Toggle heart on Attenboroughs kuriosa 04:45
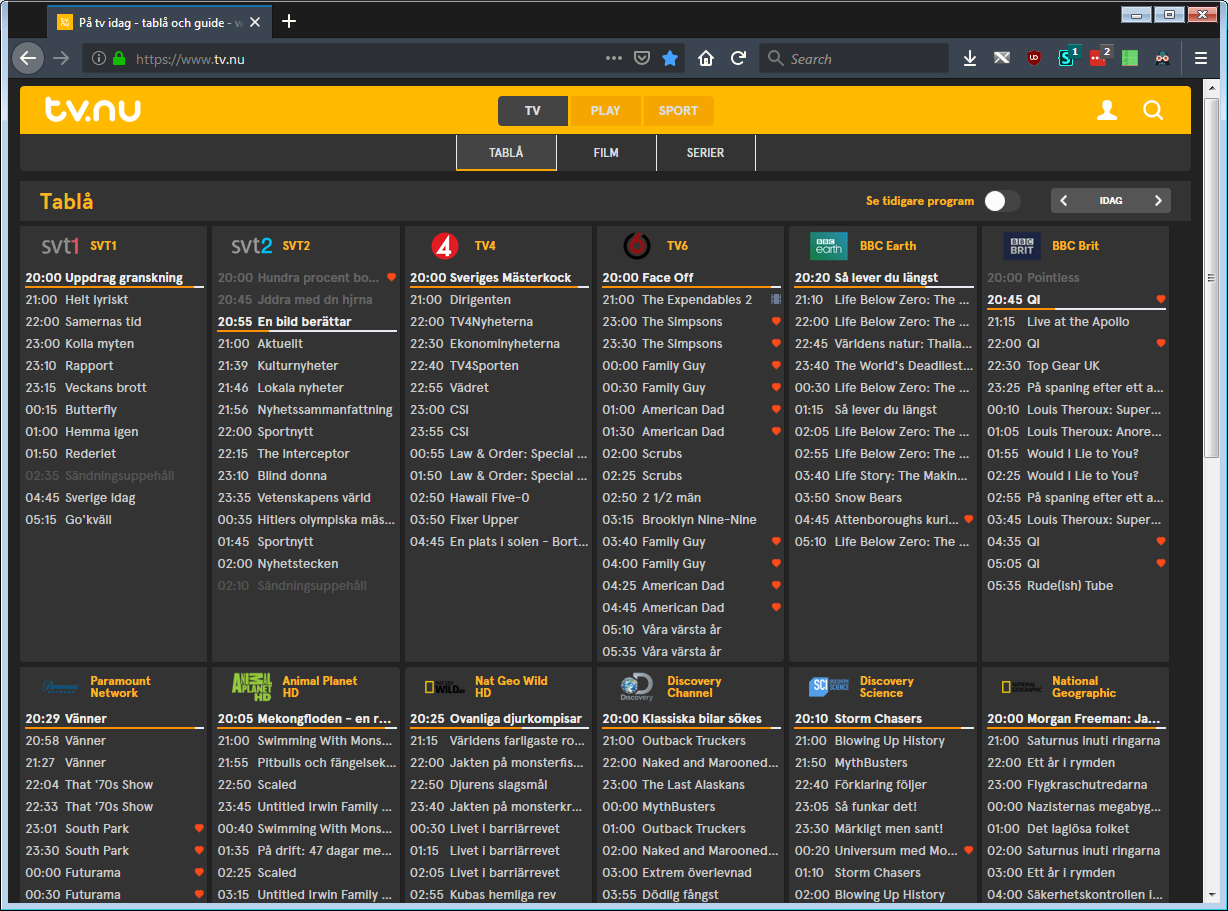Screen dimensions: 1228x911 [x=968, y=520]
